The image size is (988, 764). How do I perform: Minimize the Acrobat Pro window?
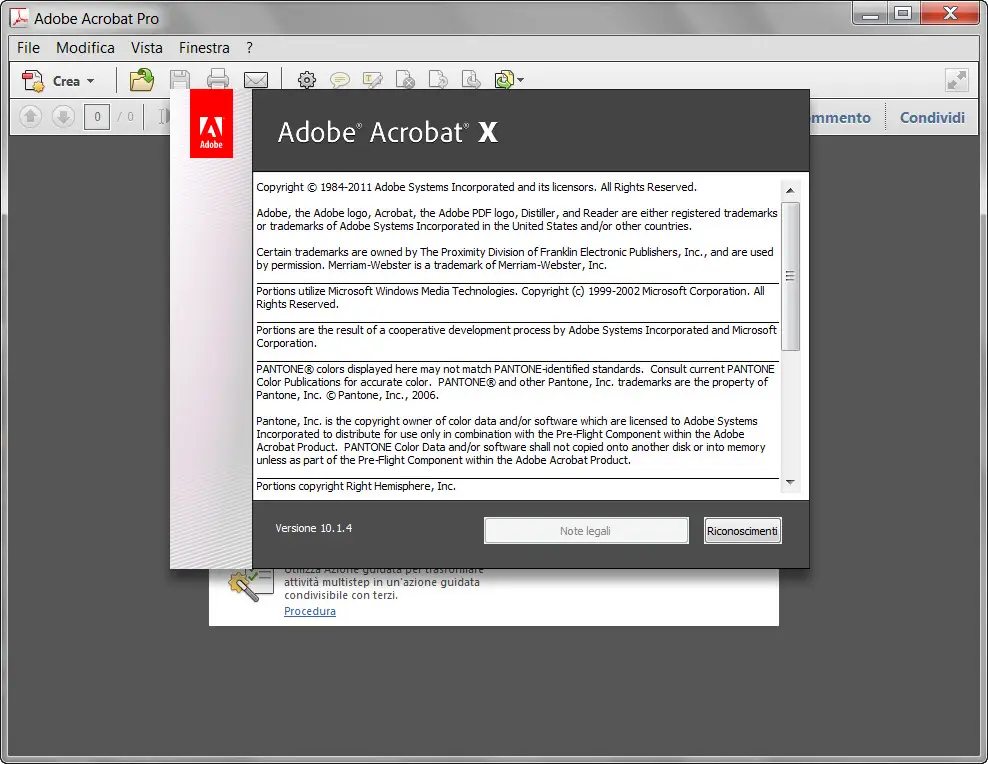coord(870,14)
